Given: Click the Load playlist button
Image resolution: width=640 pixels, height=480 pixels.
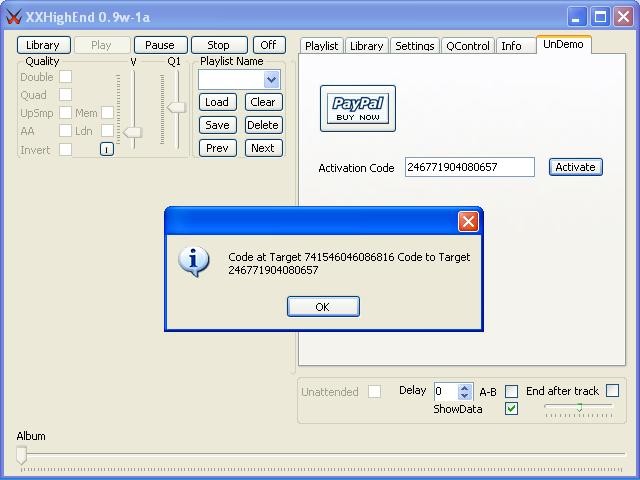Looking at the screenshot, I should [218, 102].
